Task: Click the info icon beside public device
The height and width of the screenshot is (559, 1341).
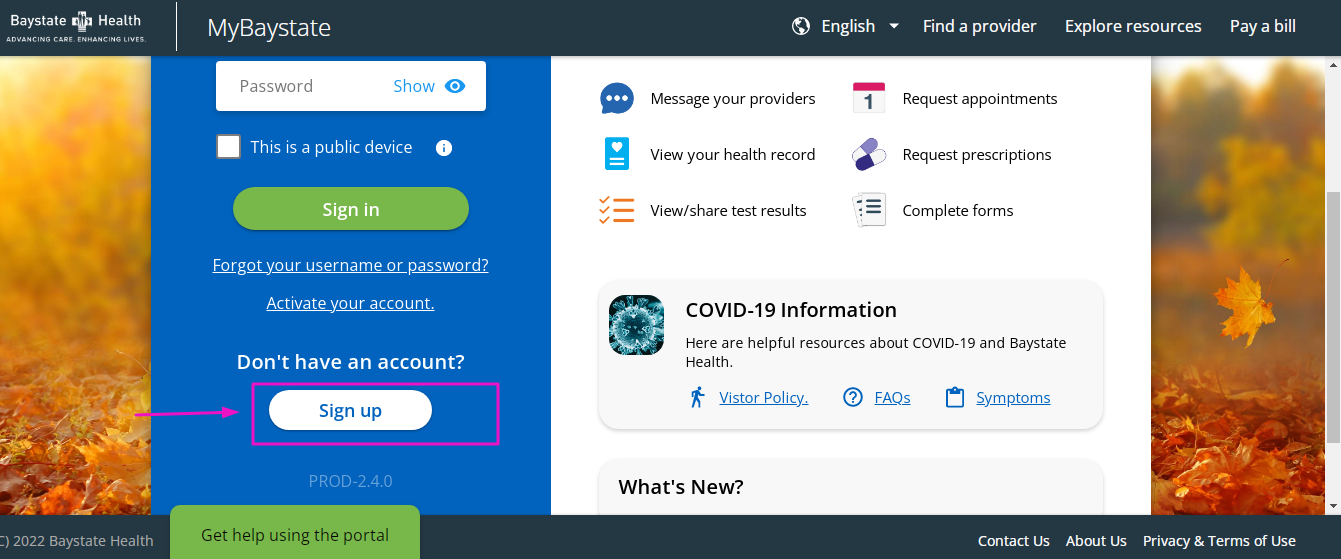Action: 444,148
